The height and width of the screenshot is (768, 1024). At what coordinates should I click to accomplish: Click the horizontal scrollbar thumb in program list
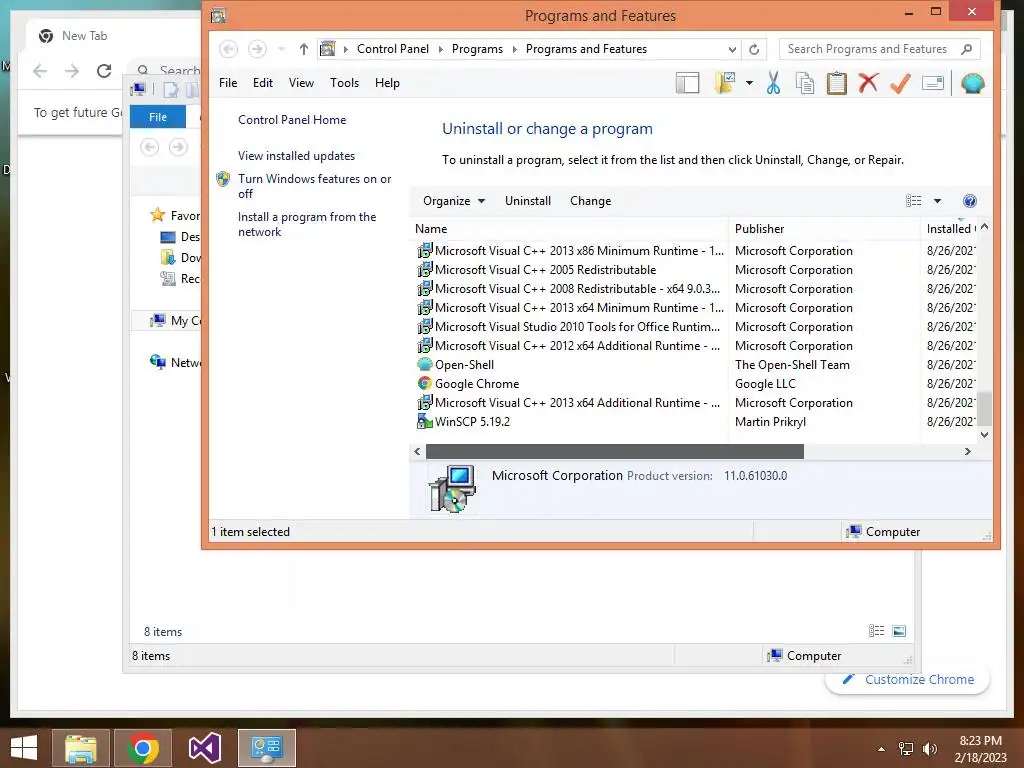pyautogui.click(x=615, y=451)
